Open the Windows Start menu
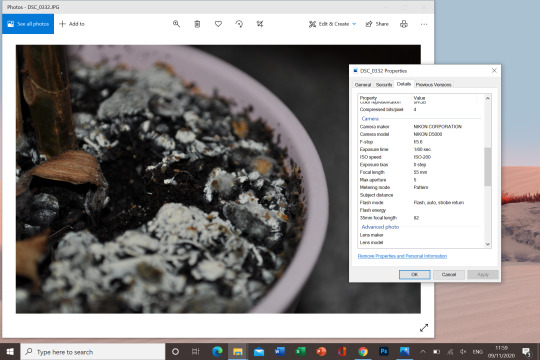Screen dimensions: 540x360 (10, 352)
